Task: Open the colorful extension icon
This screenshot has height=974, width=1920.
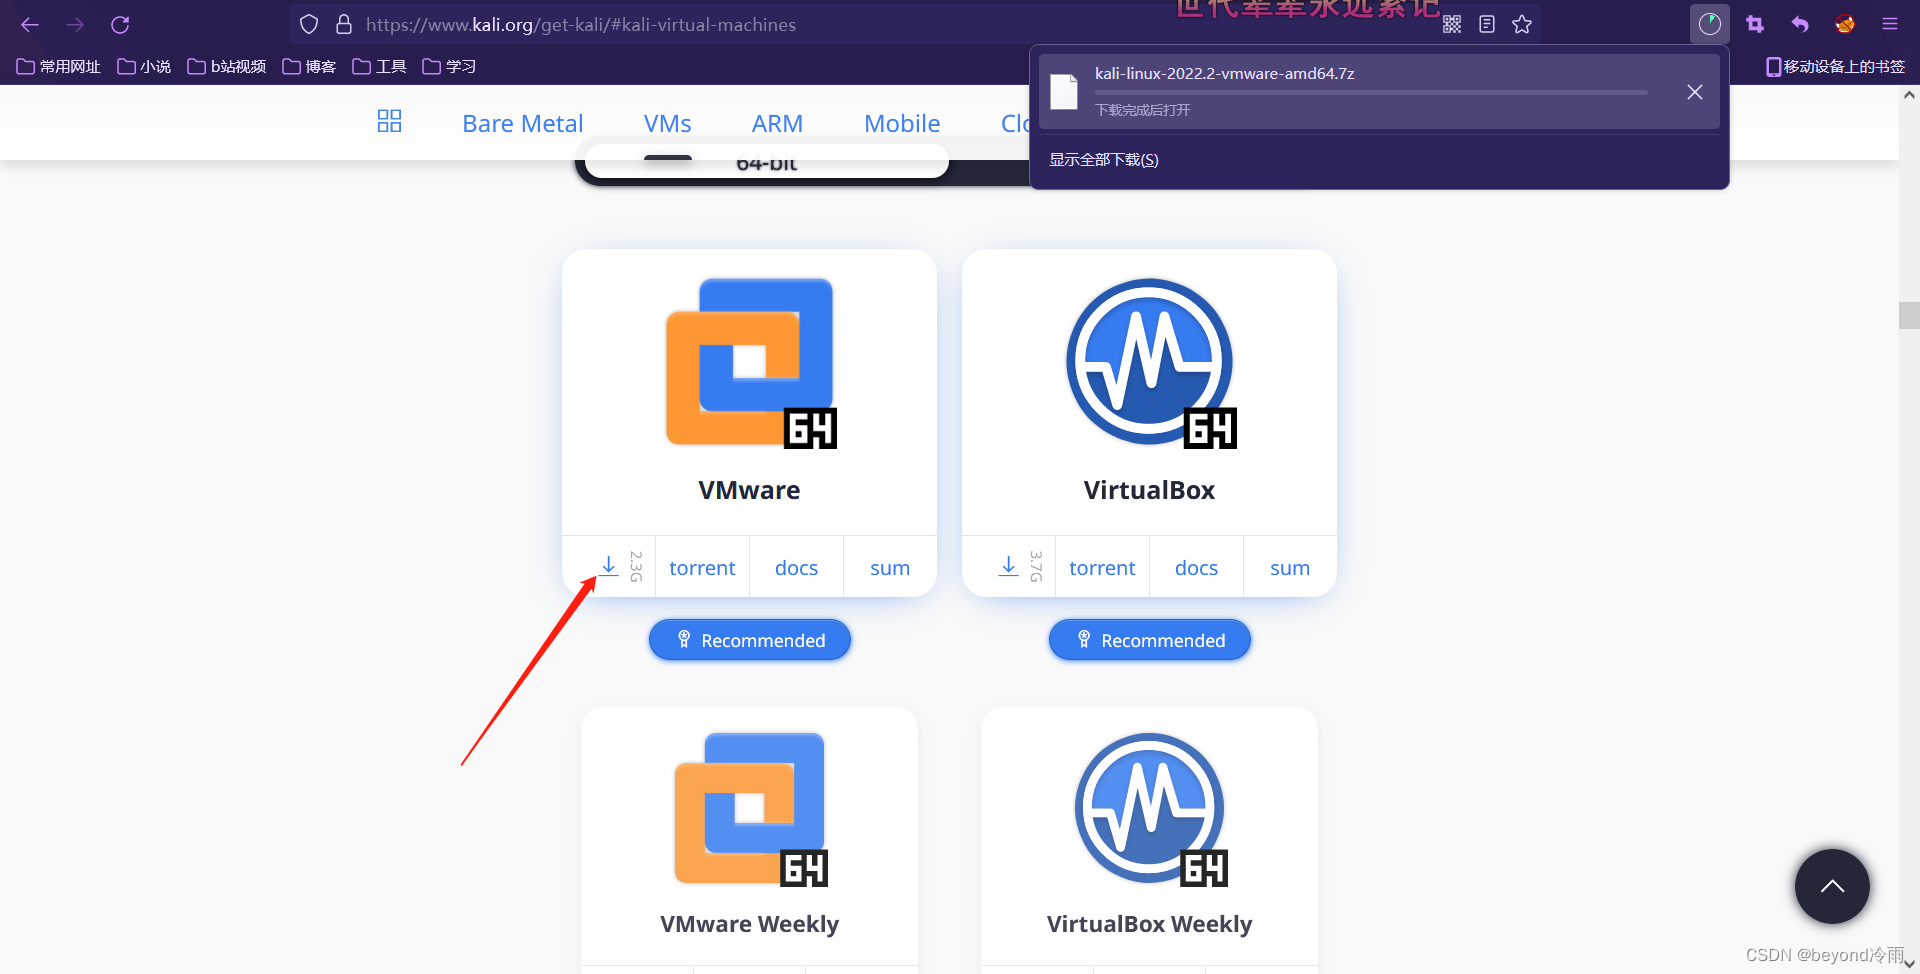Action: click(x=1845, y=25)
